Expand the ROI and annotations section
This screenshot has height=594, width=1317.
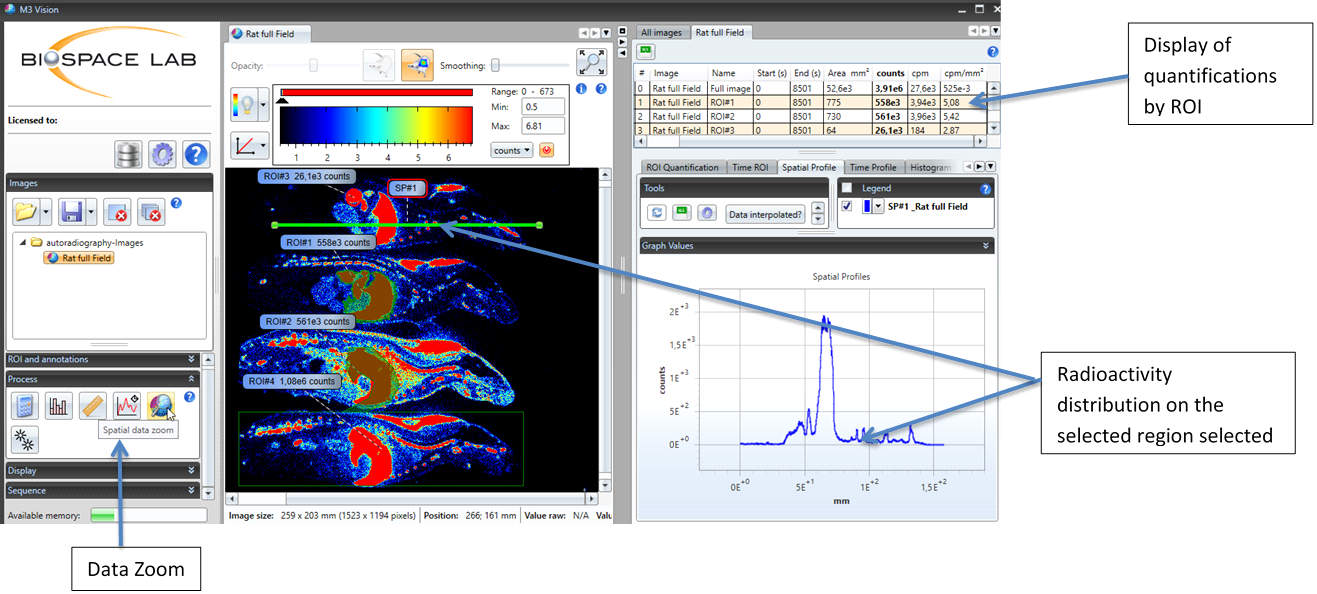pyautogui.click(x=102, y=359)
